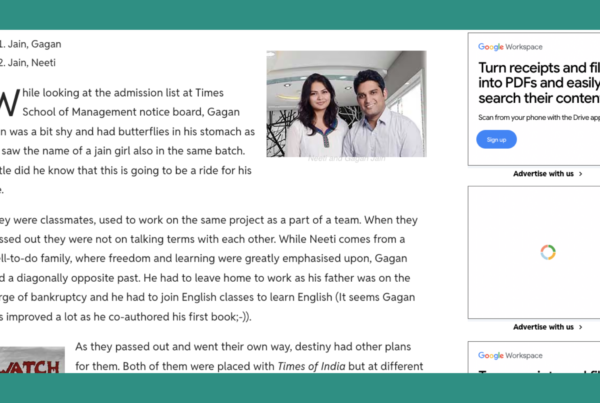Click the large drop-cap letter W
The height and width of the screenshot is (403, 600).
[10, 103]
